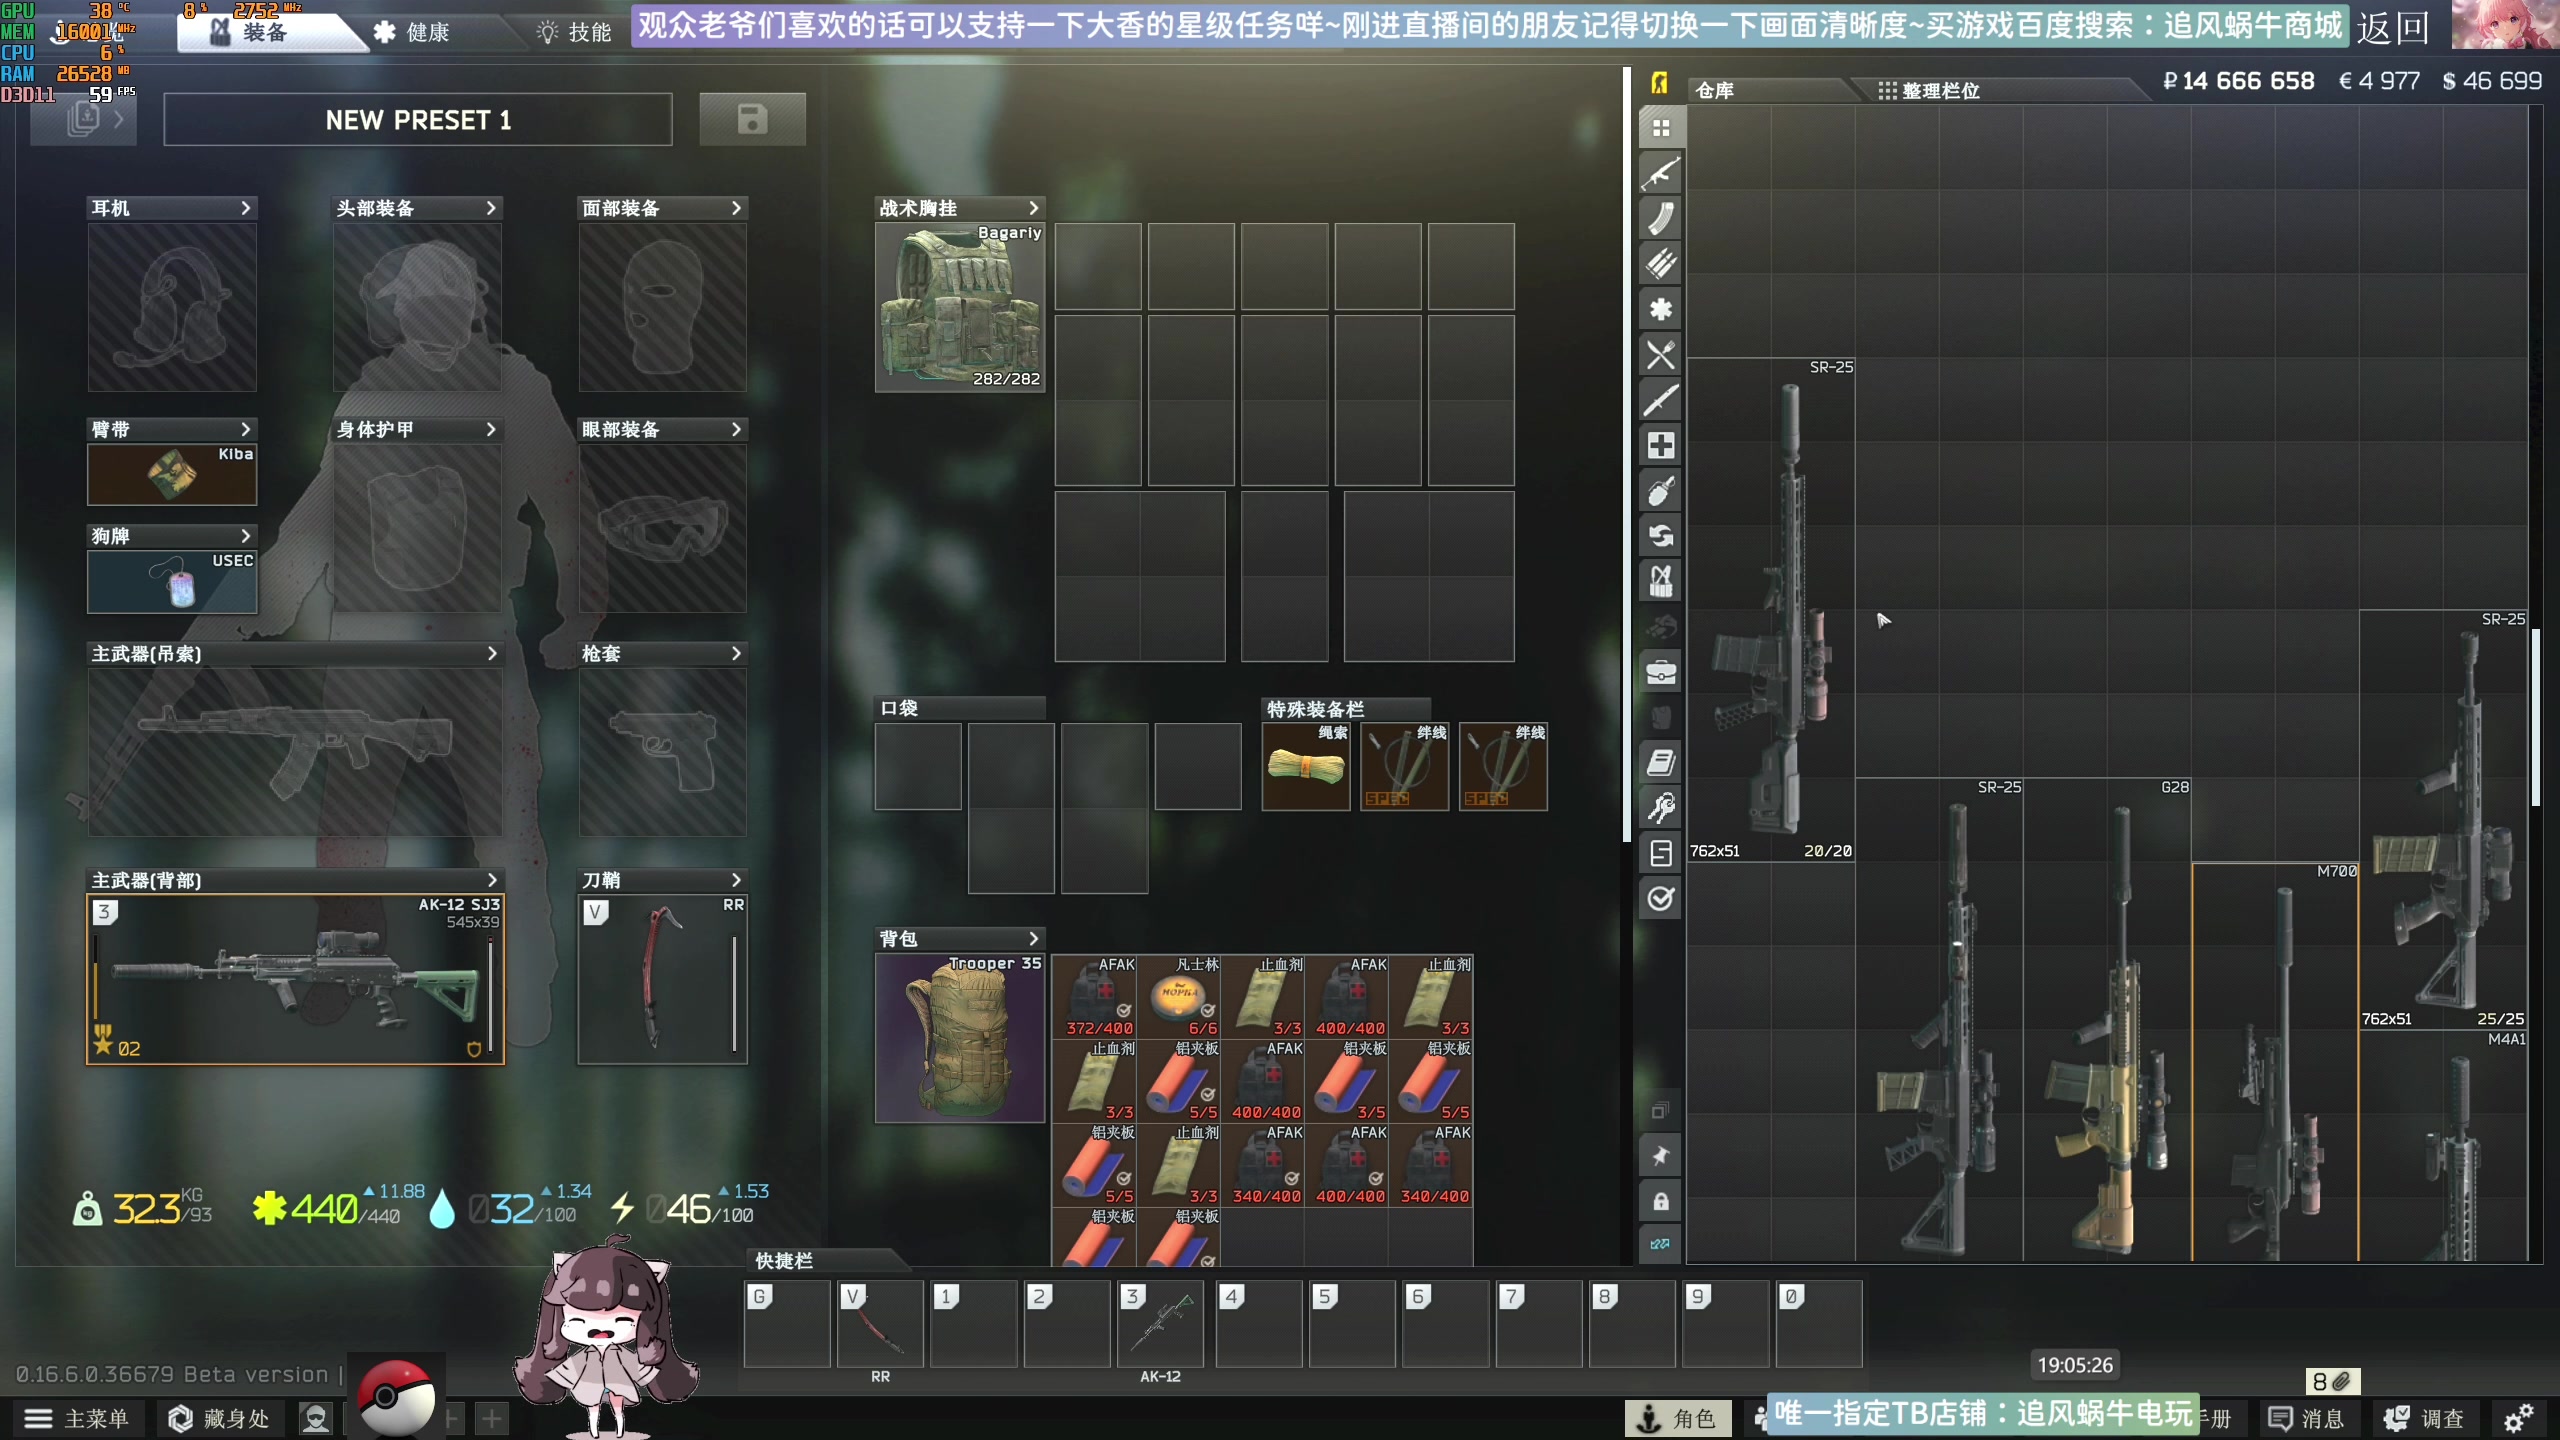Open trader portrait icon in bottom bar

[x=316, y=1418]
